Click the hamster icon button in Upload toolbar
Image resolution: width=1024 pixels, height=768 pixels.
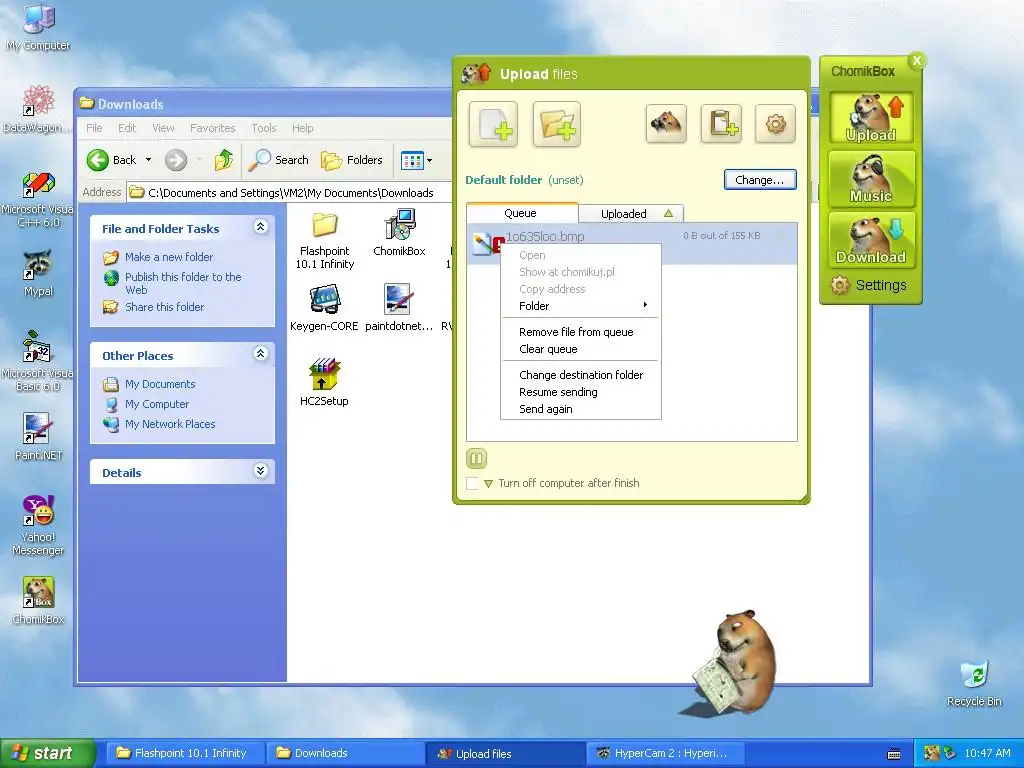(666, 123)
